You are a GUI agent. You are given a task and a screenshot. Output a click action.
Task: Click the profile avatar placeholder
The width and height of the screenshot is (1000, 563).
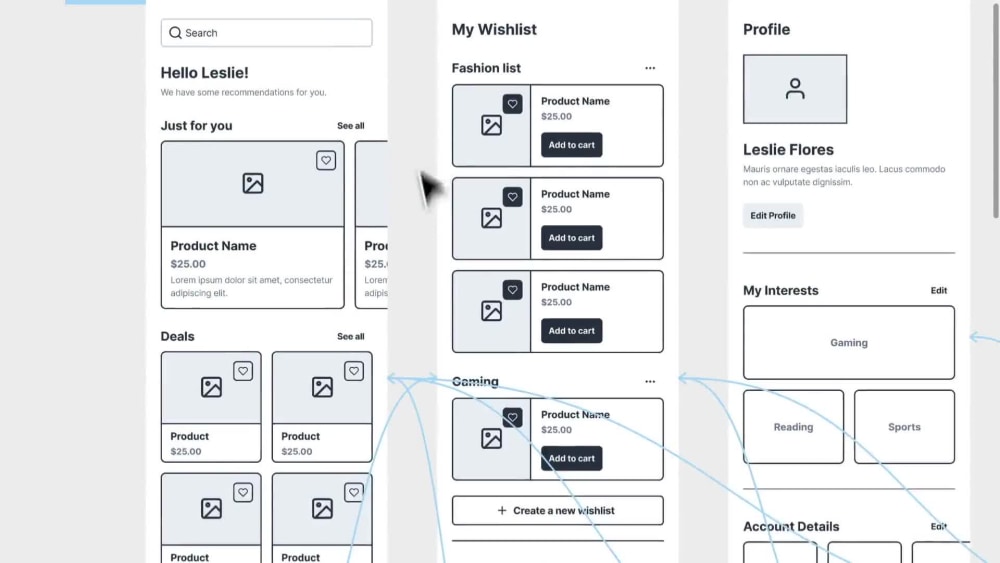795,89
